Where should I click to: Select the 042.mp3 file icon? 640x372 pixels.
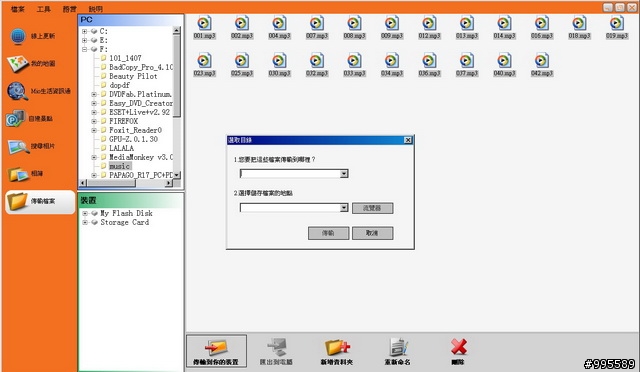point(542,61)
